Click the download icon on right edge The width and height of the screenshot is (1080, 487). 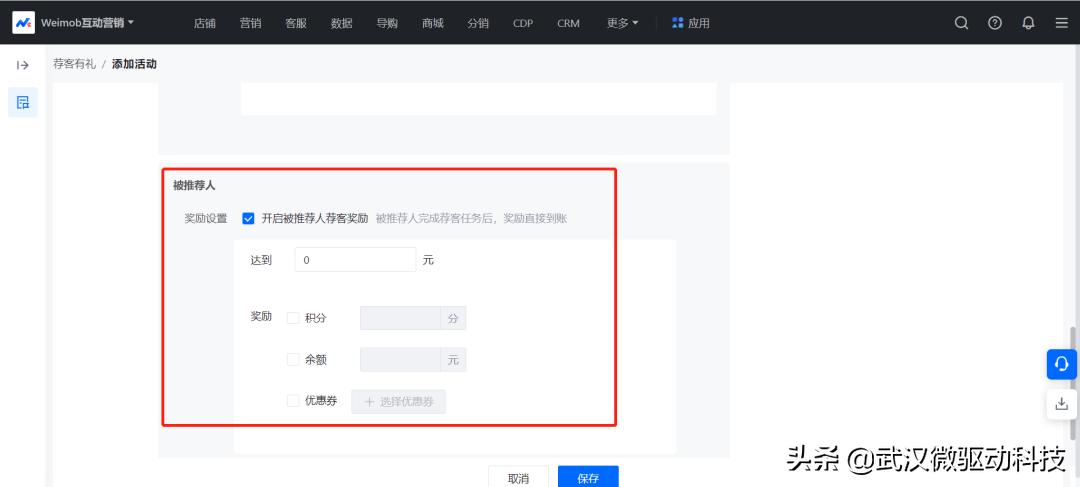point(1061,404)
